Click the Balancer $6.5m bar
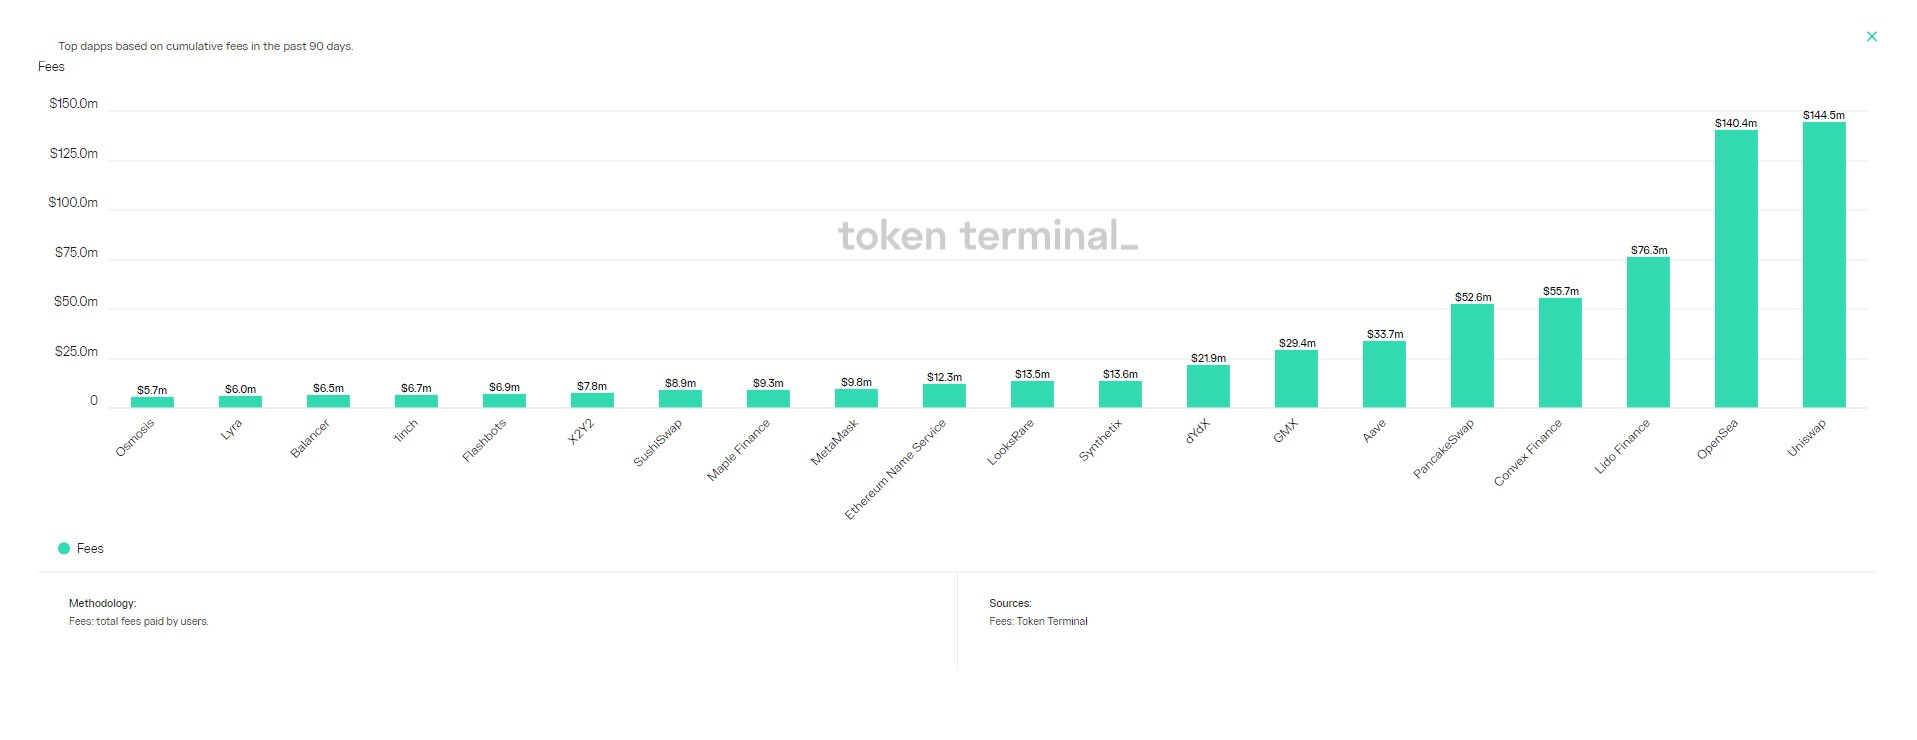 coord(327,401)
